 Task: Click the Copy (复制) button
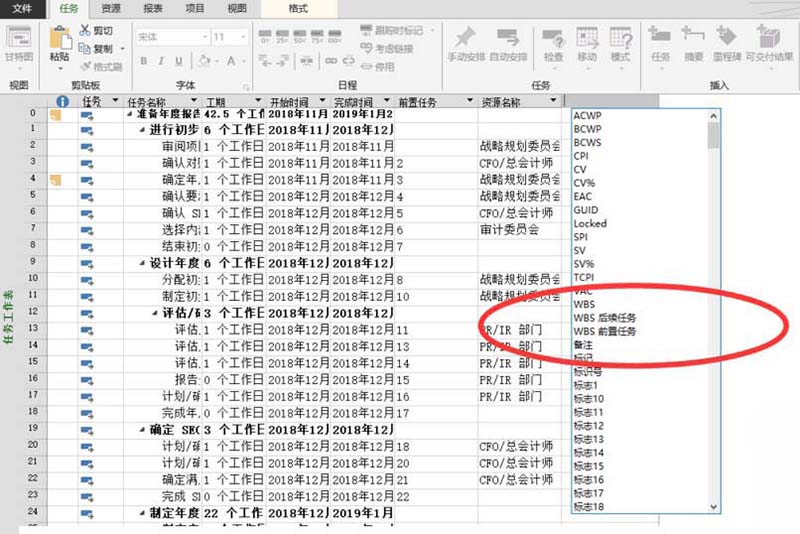point(97,48)
